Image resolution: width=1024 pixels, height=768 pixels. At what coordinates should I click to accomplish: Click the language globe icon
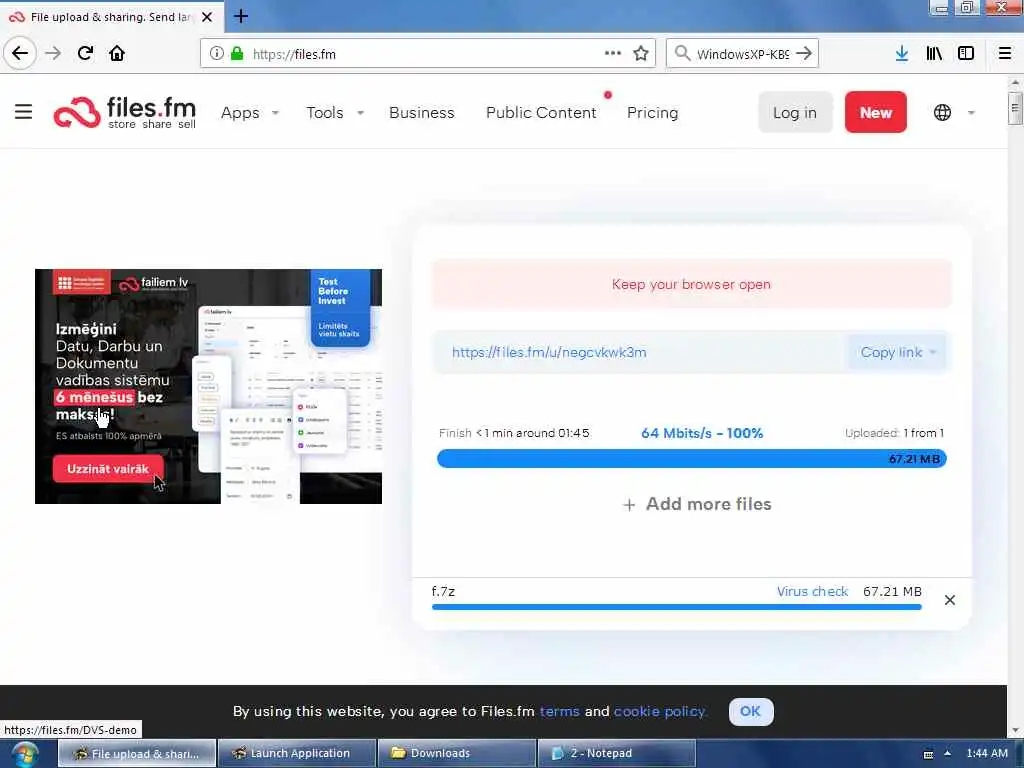pos(942,112)
